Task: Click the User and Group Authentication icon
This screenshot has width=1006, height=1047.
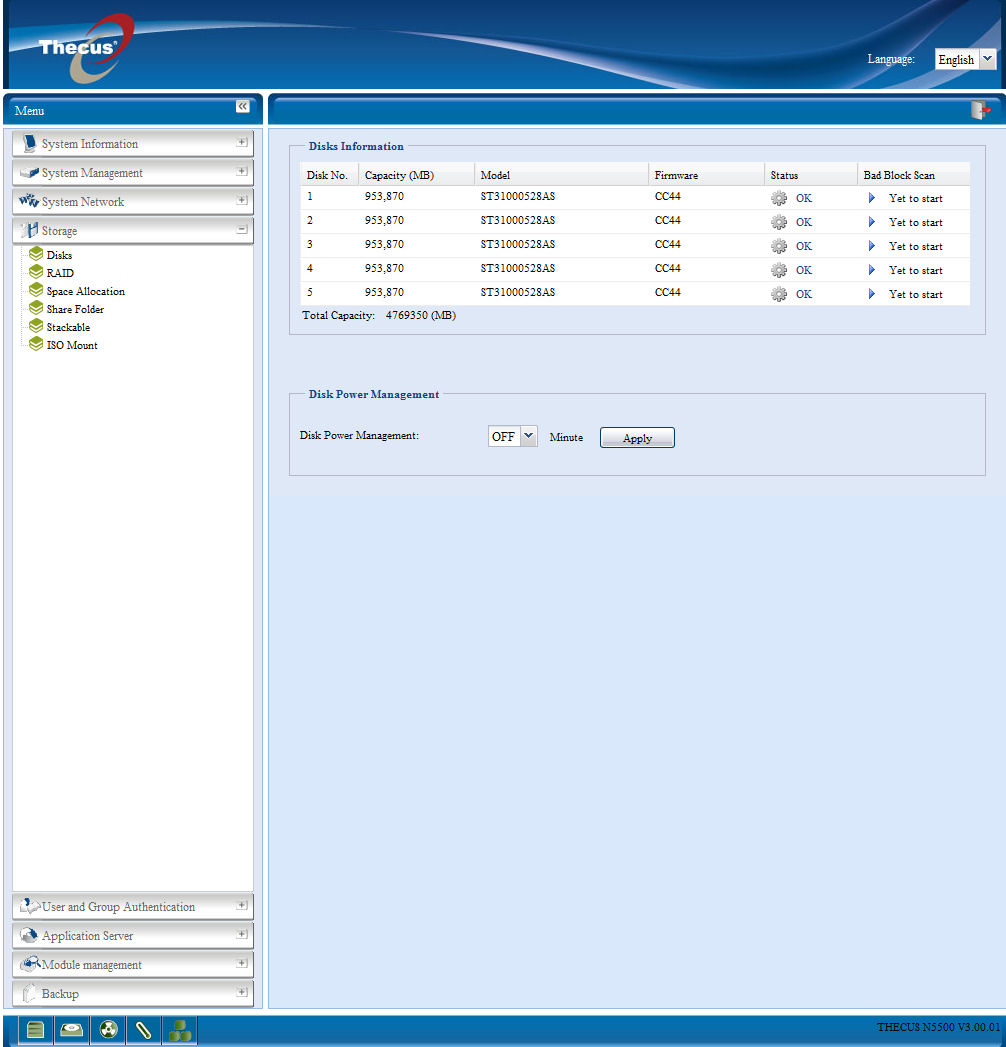Action: (30, 906)
